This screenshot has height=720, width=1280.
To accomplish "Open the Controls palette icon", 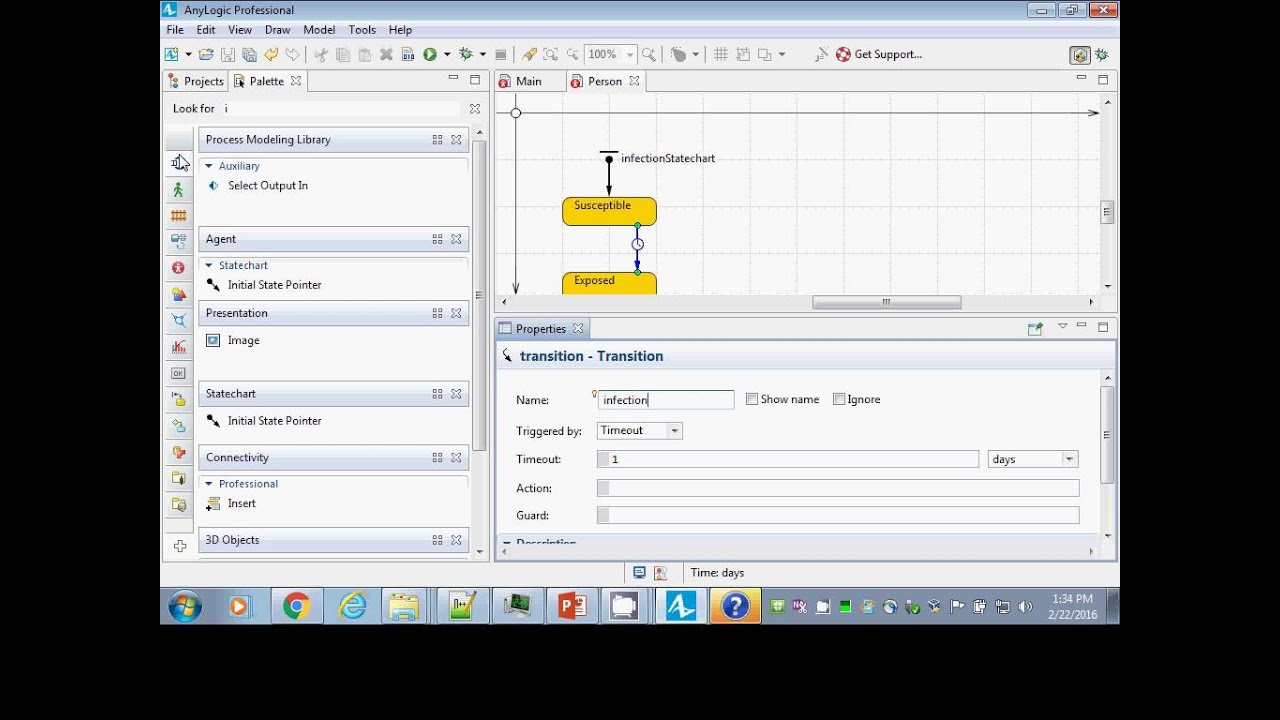I will pos(179,373).
